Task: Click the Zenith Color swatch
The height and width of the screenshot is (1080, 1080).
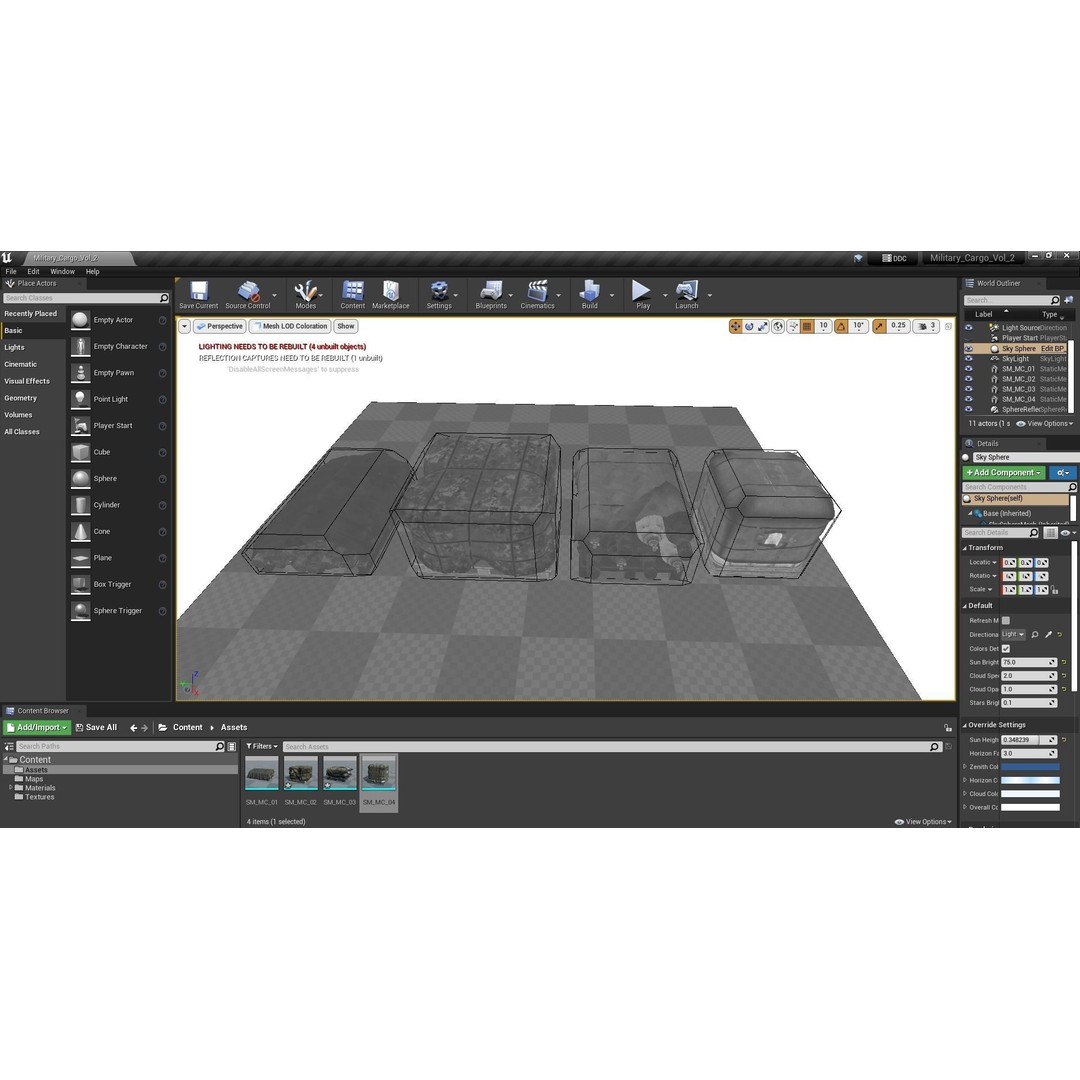Action: coord(1030,767)
